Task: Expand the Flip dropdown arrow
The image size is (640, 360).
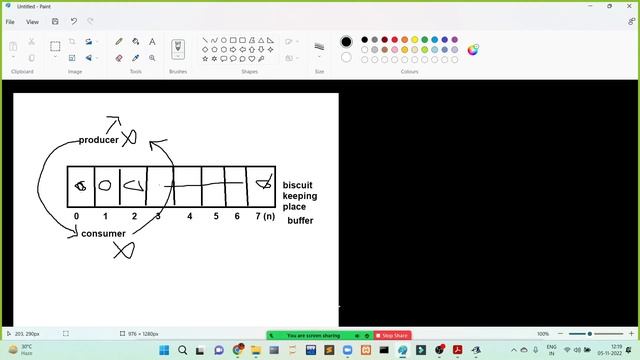Action: click(97, 58)
